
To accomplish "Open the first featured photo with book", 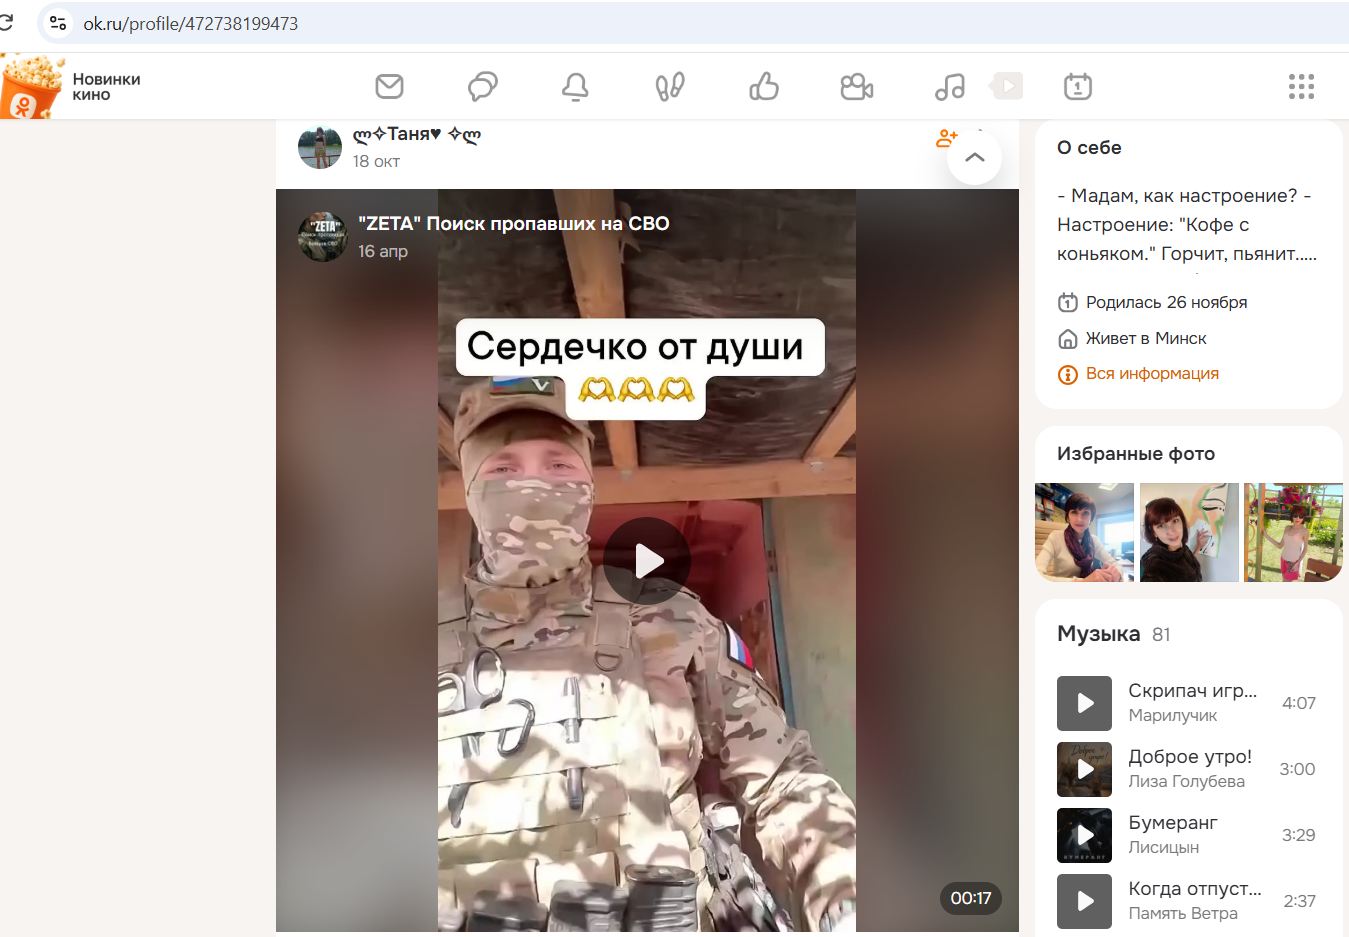I will 1084,532.
